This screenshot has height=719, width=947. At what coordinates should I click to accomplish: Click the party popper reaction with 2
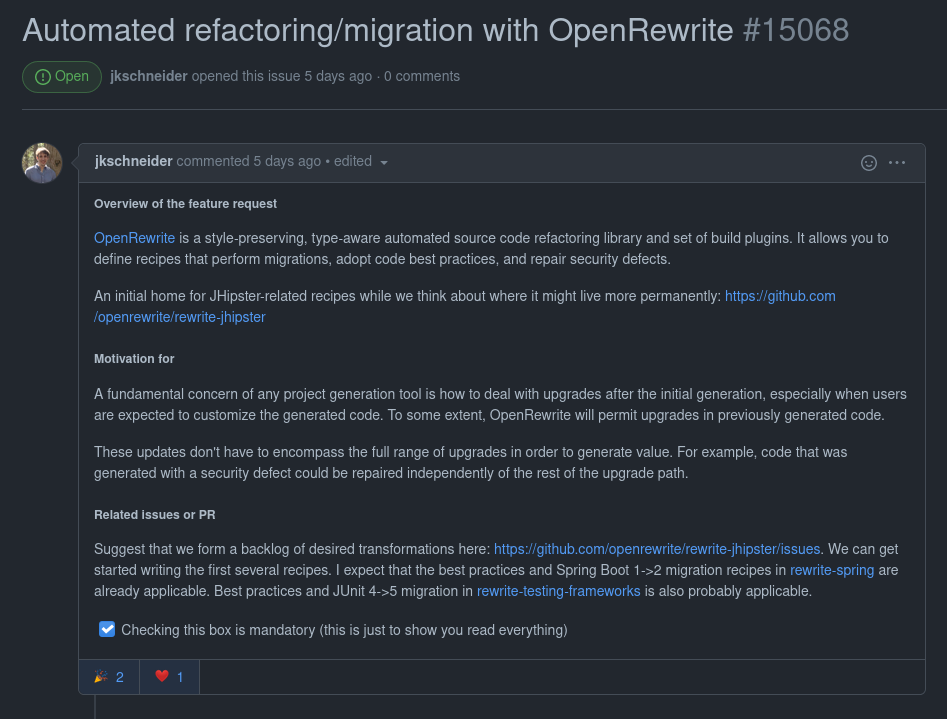coord(109,677)
